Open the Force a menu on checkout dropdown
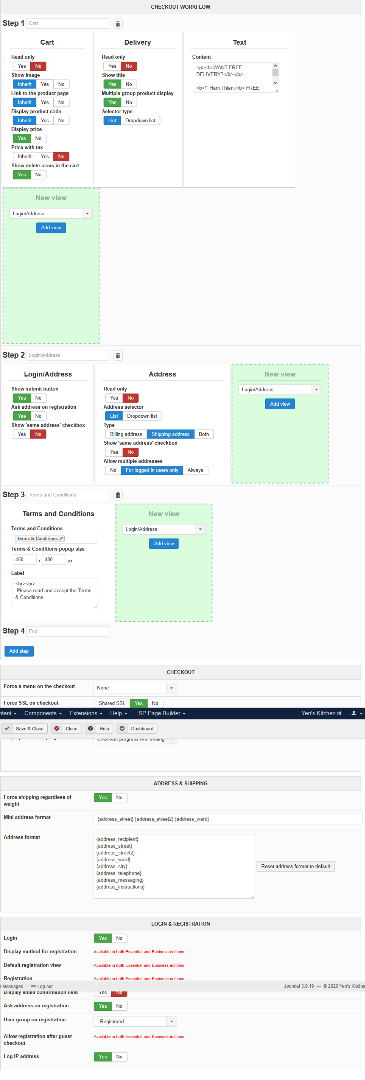Image resolution: width=365 pixels, height=1080 pixels. coord(135,687)
